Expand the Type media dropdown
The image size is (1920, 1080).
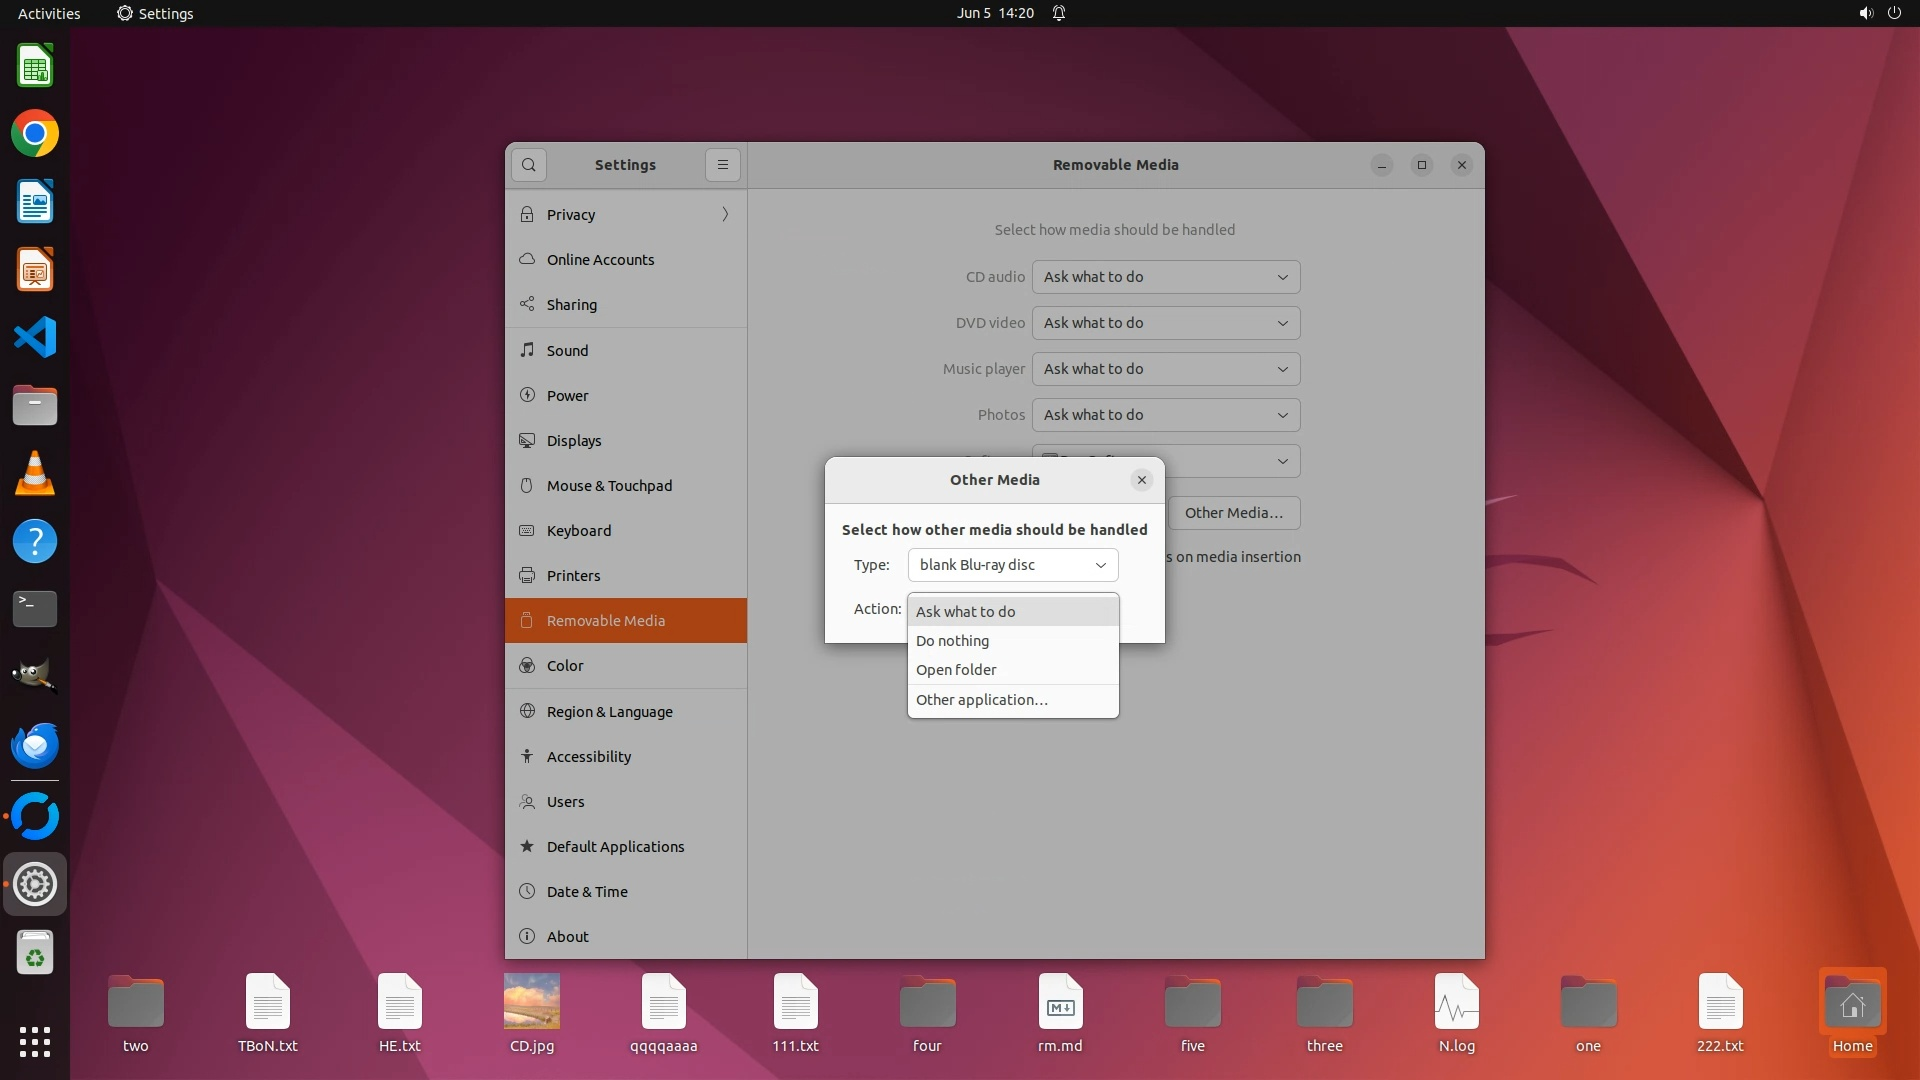pos(1012,565)
